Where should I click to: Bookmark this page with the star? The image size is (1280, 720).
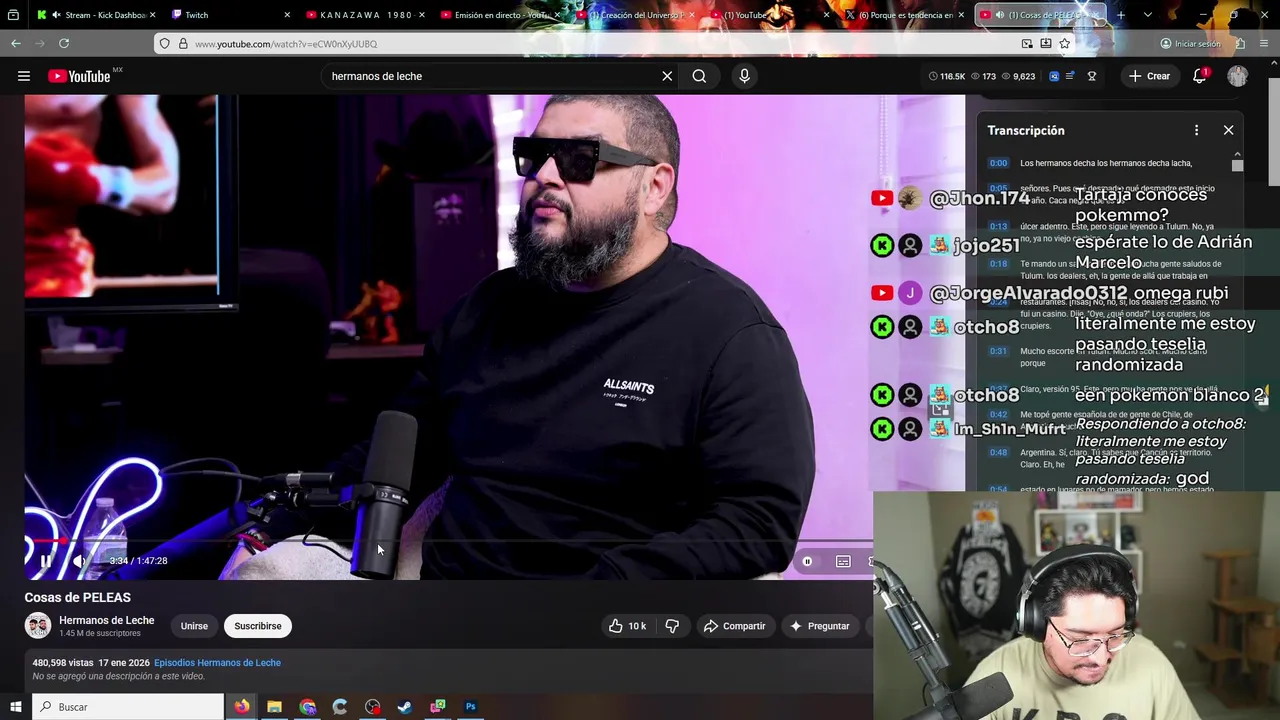[x=1065, y=44]
